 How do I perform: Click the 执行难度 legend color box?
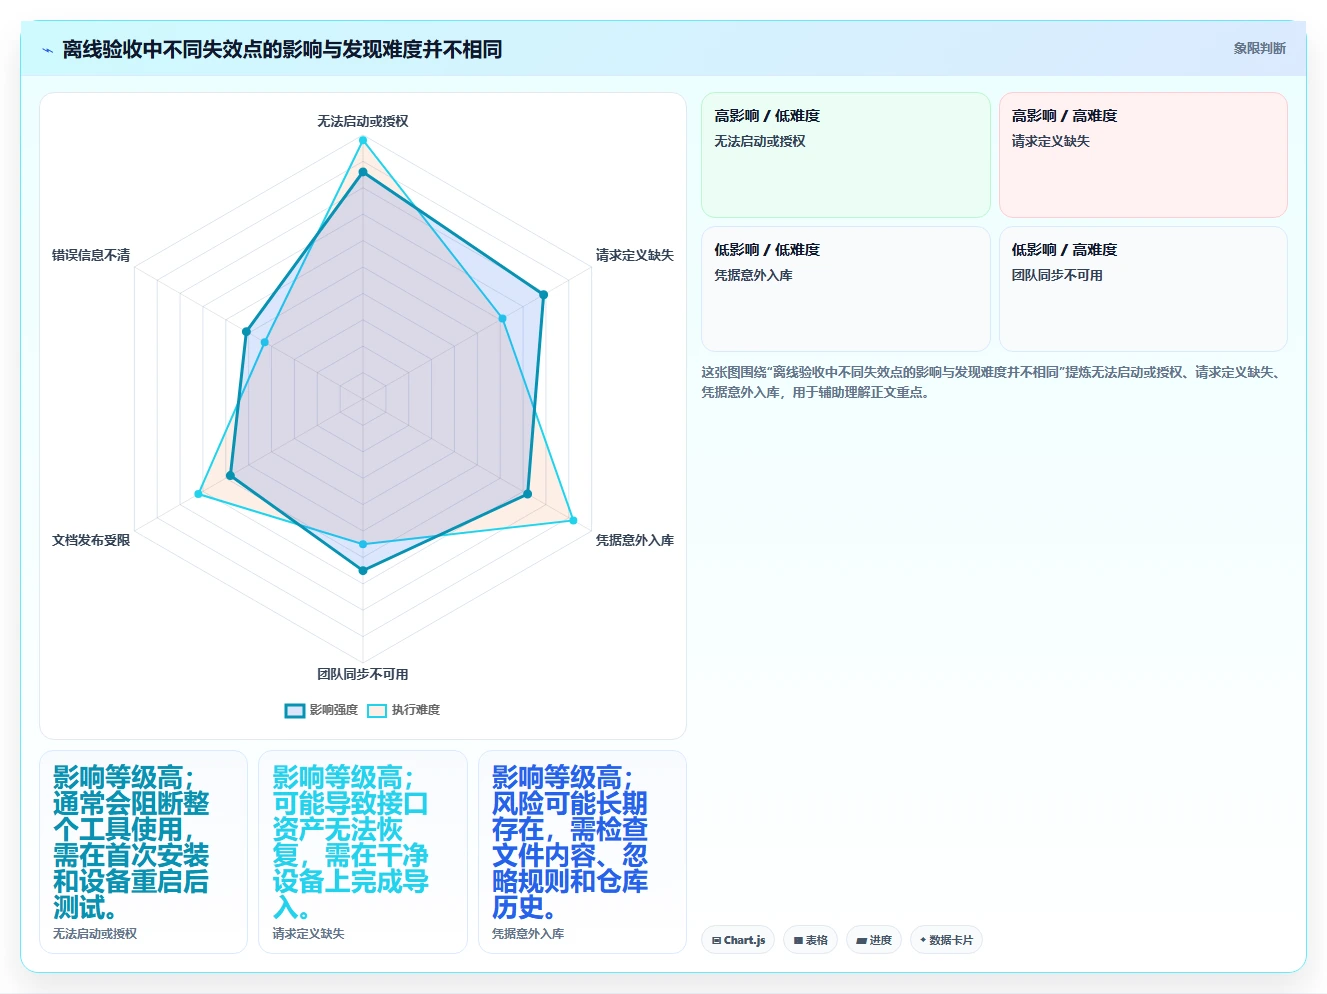coord(377,711)
